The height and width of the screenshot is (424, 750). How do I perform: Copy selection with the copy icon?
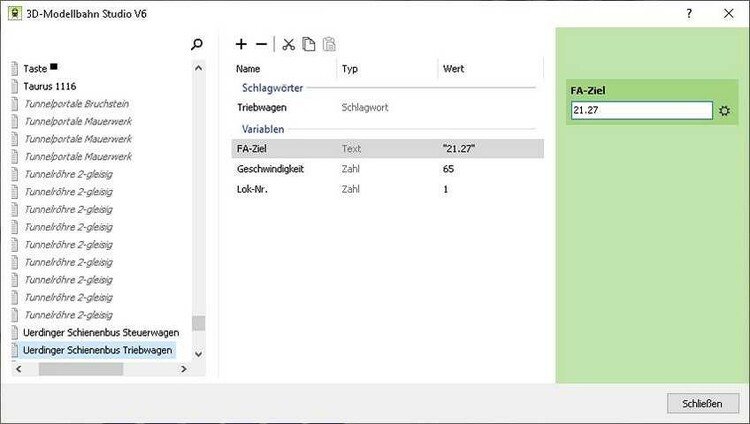coord(309,44)
